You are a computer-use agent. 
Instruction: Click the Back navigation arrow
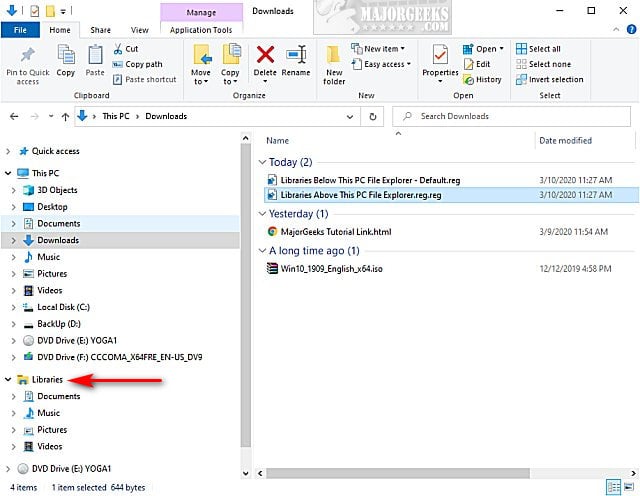14,117
